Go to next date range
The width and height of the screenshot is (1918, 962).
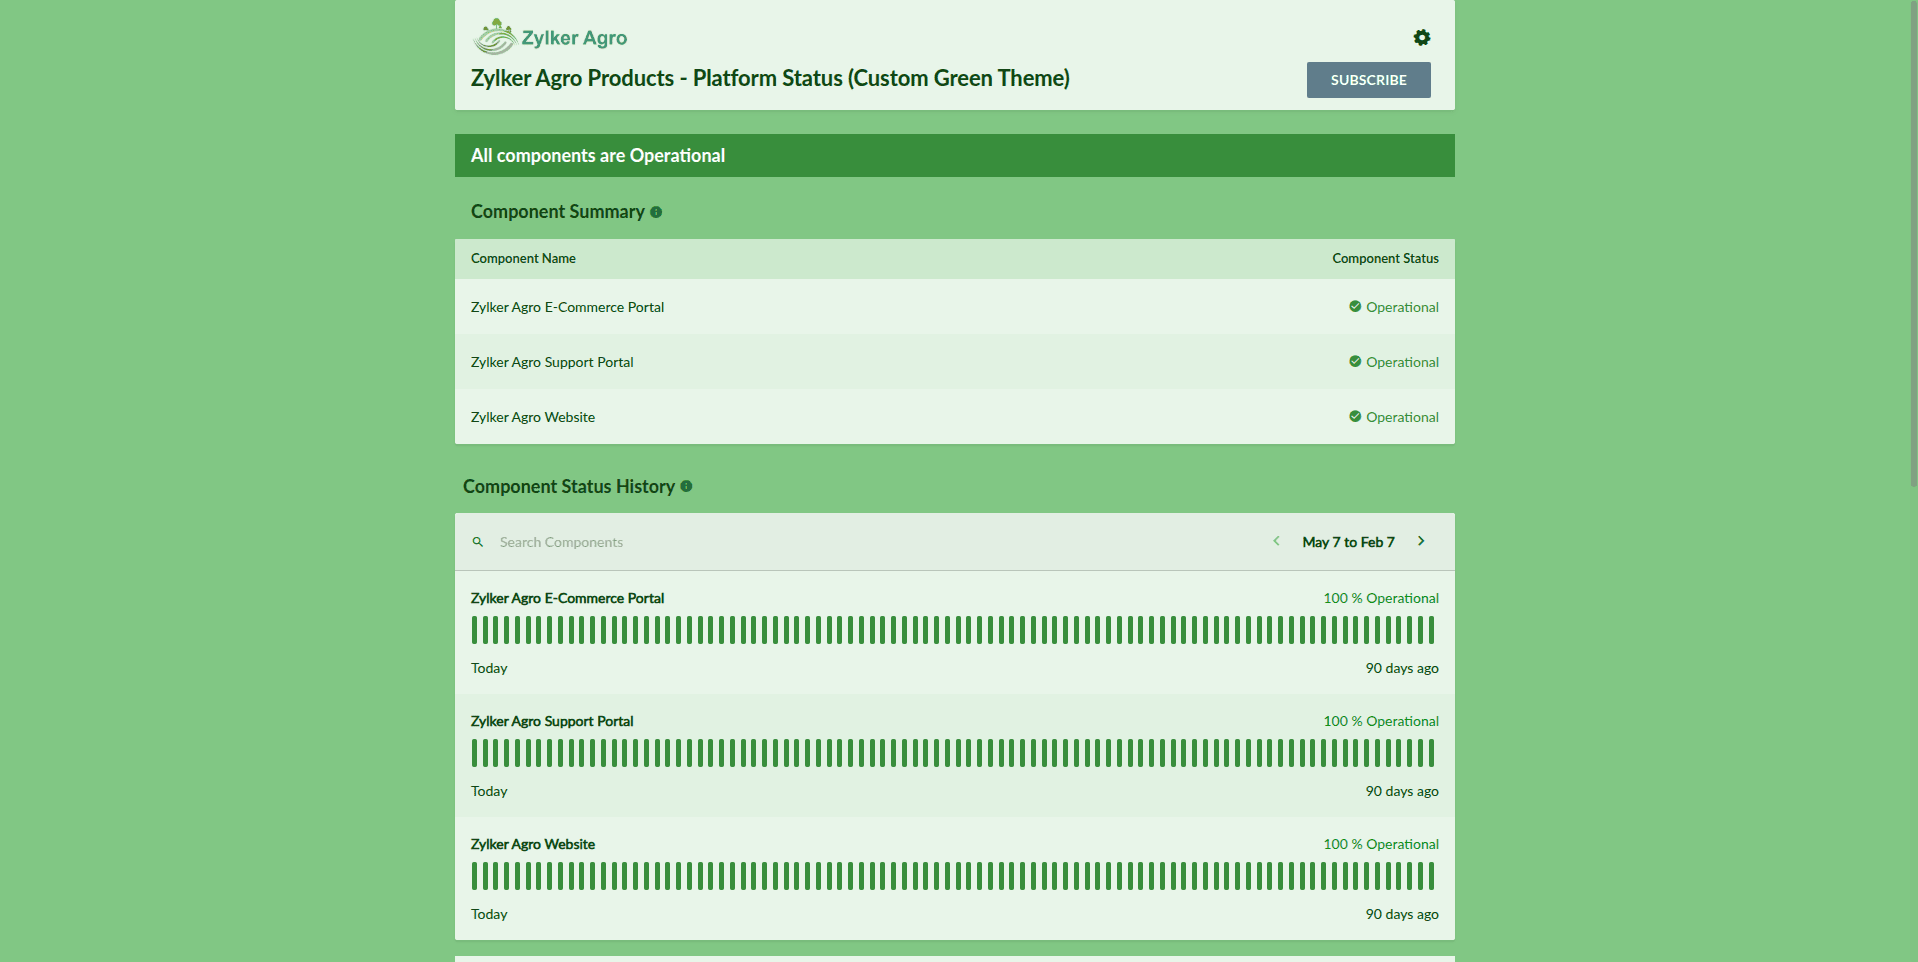click(1421, 541)
